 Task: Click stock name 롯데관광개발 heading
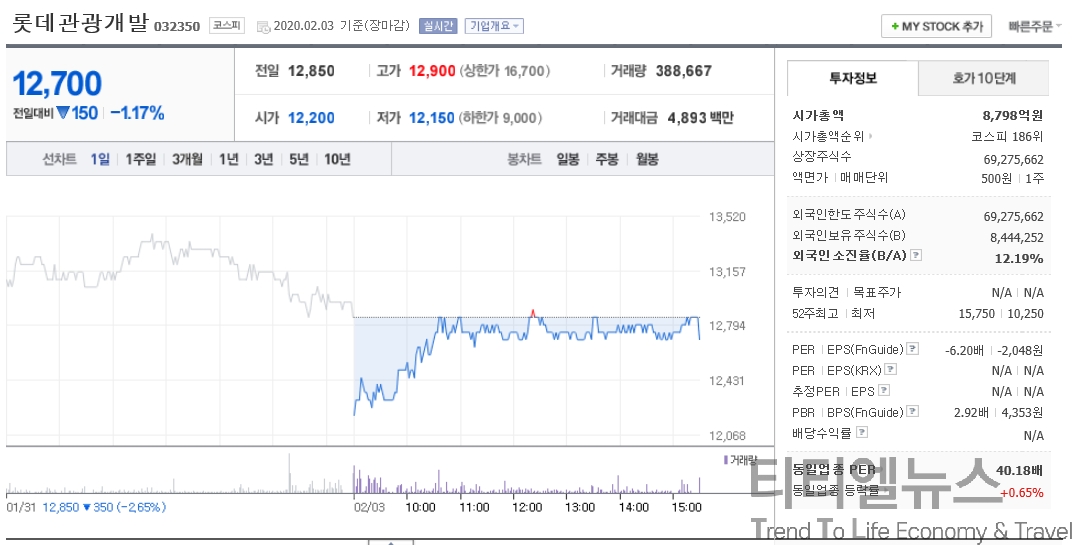(x=80, y=23)
